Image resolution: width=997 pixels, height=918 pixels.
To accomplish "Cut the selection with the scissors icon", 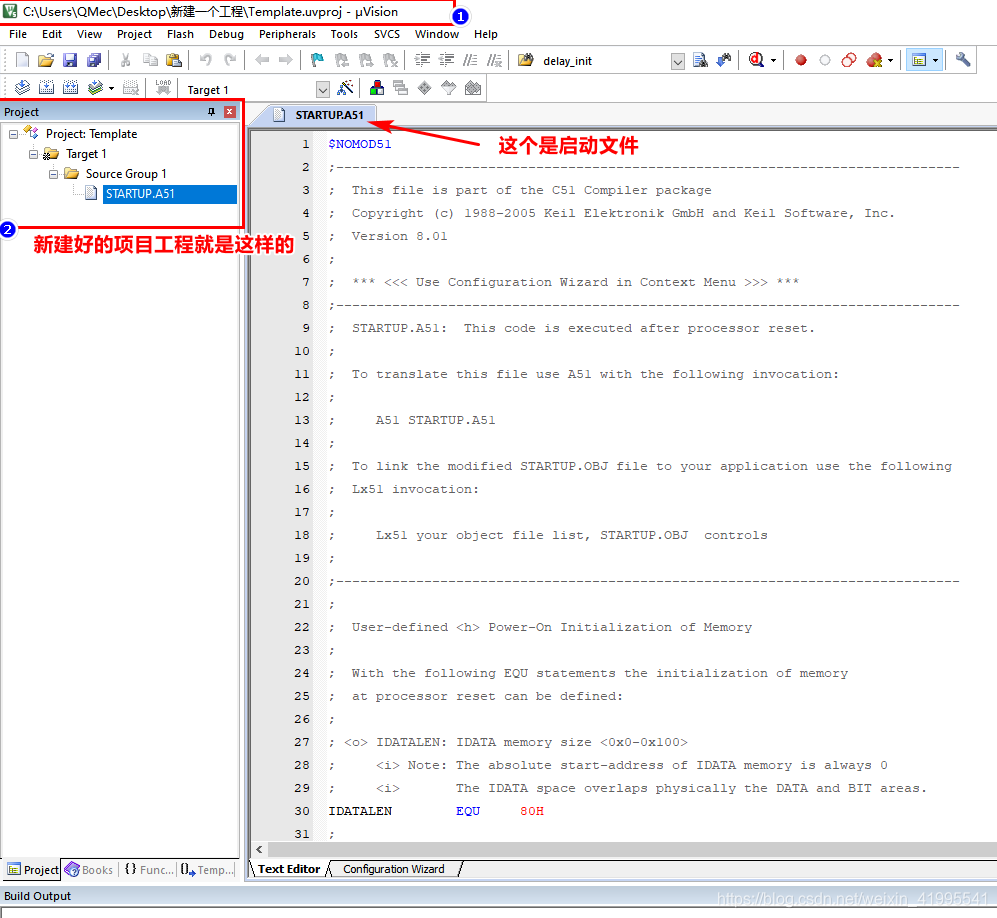I will (126, 60).
